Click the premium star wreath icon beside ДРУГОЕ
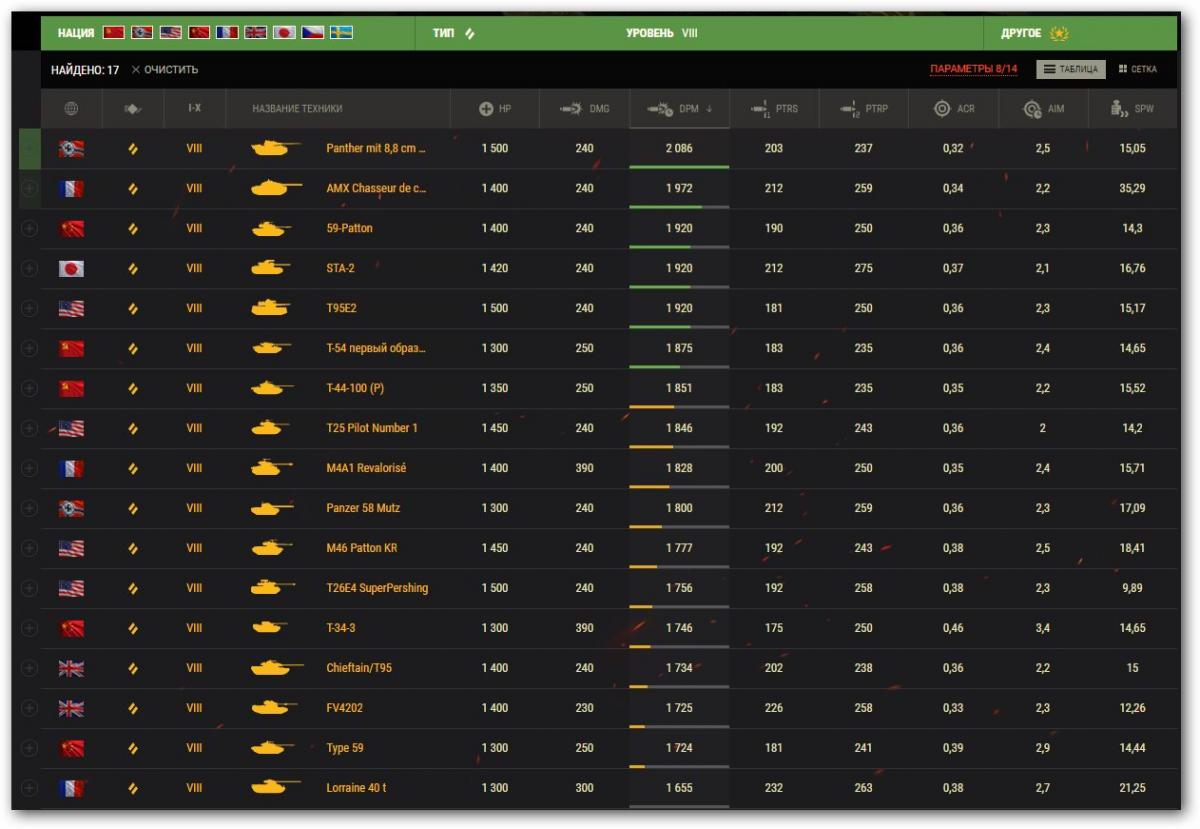The width and height of the screenshot is (1200, 829). click(x=1059, y=33)
